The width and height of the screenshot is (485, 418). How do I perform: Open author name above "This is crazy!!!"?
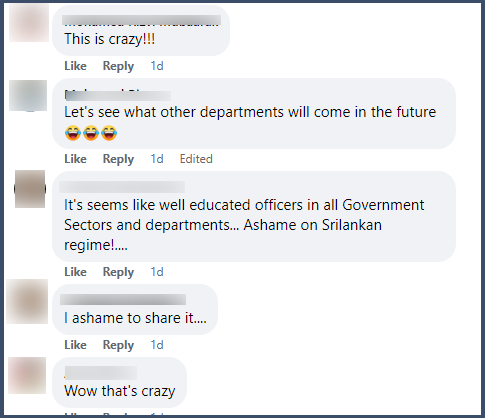tap(141, 21)
